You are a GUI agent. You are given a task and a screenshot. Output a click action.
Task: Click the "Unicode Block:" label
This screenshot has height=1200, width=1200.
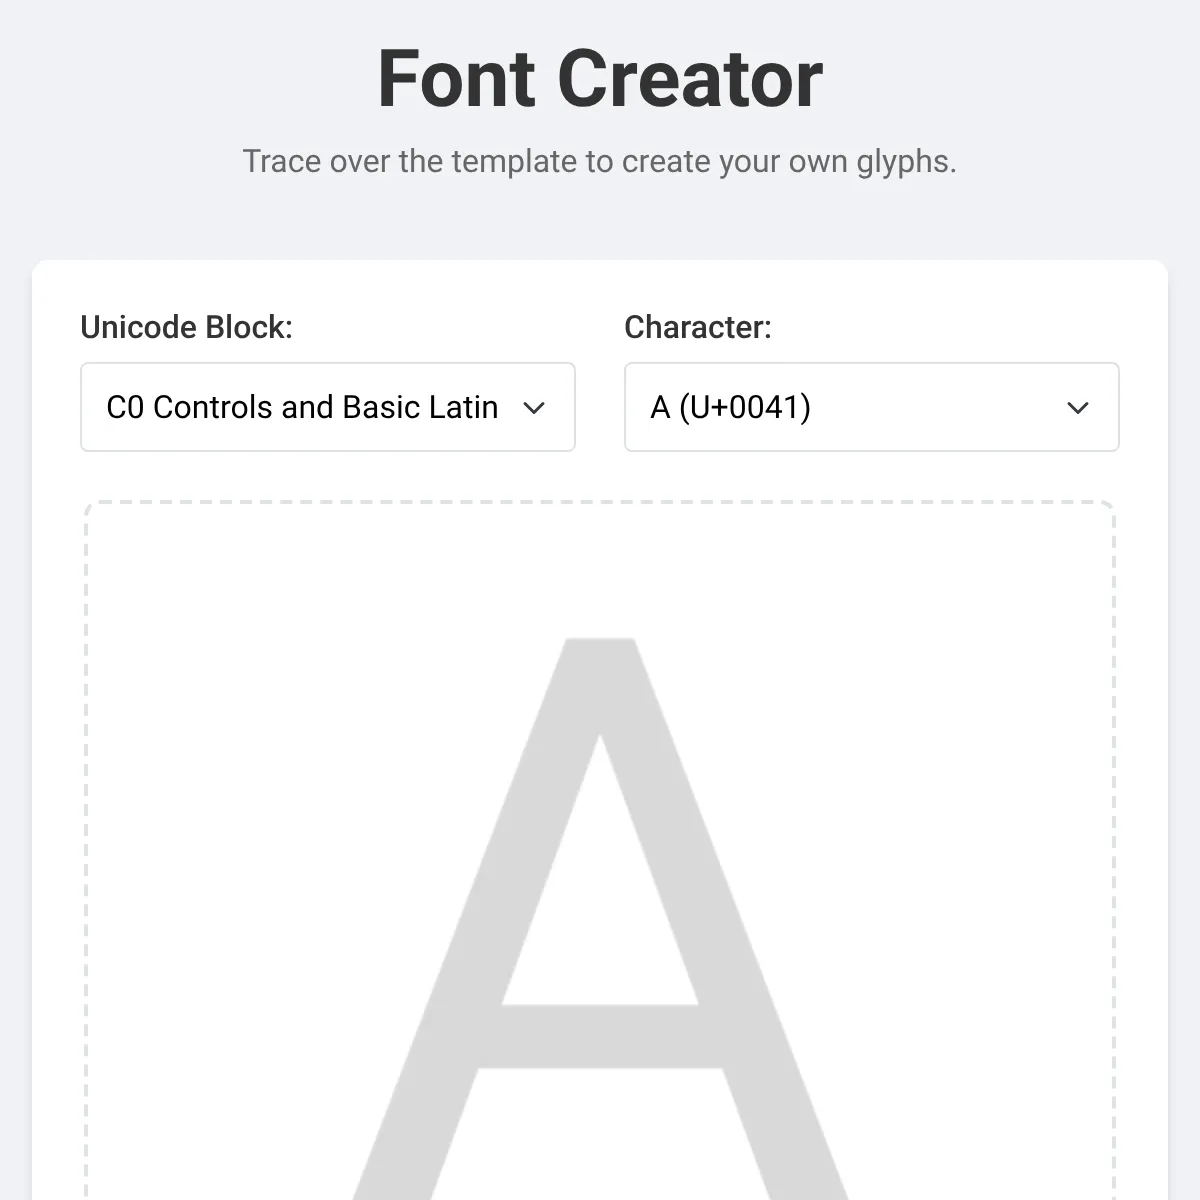pos(186,327)
